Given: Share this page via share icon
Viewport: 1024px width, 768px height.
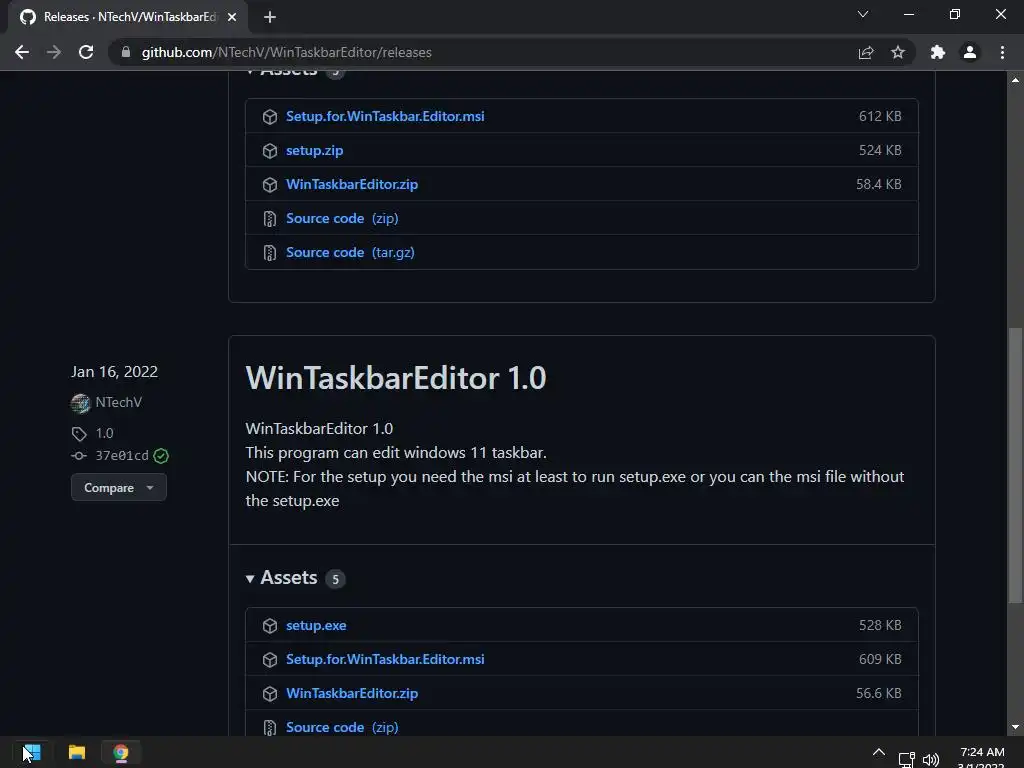Looking at the screenshot, I should [866, 52].
